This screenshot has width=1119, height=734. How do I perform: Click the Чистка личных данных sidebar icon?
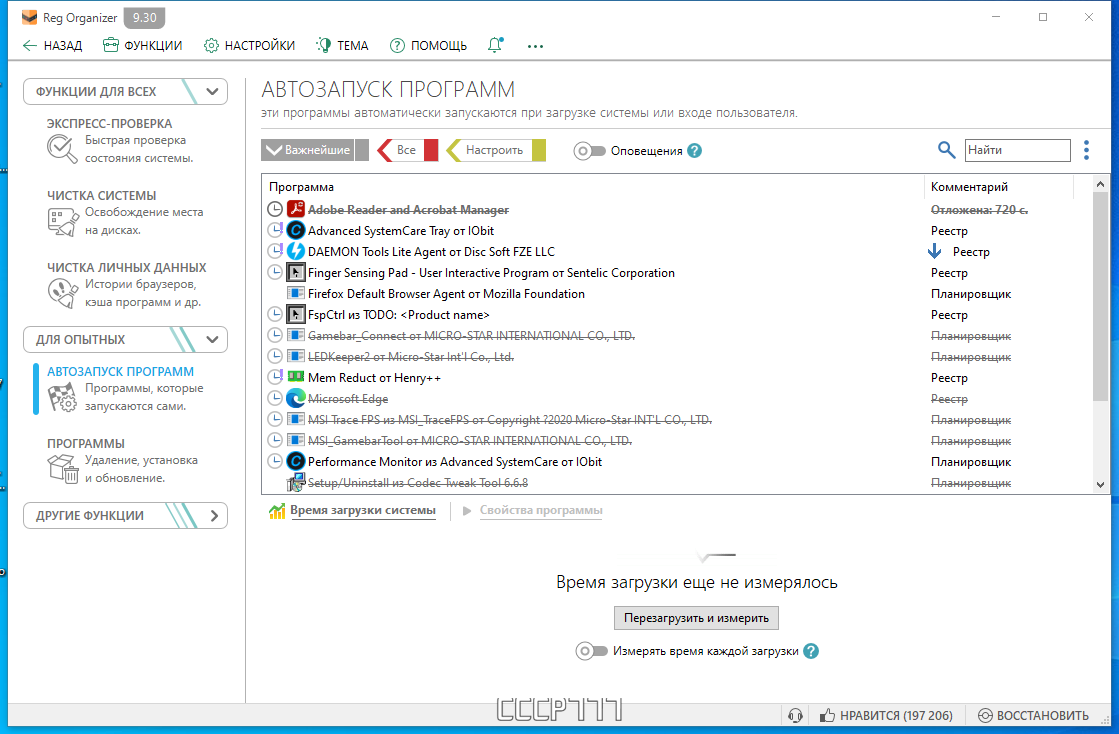[62, 293]
